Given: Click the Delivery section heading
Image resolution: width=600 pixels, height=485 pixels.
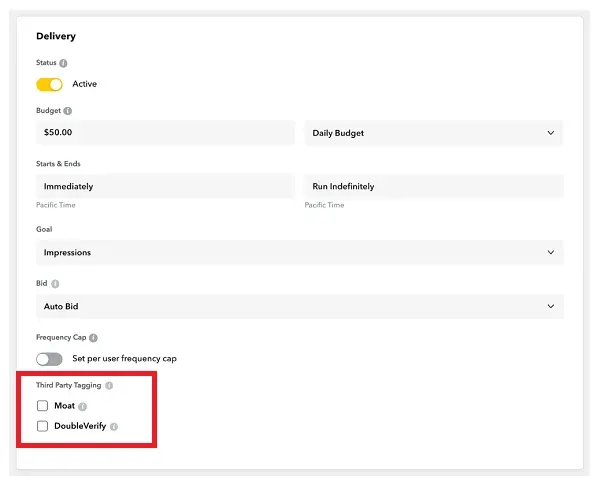Looking at the screenshot, I should click(56, 36).
